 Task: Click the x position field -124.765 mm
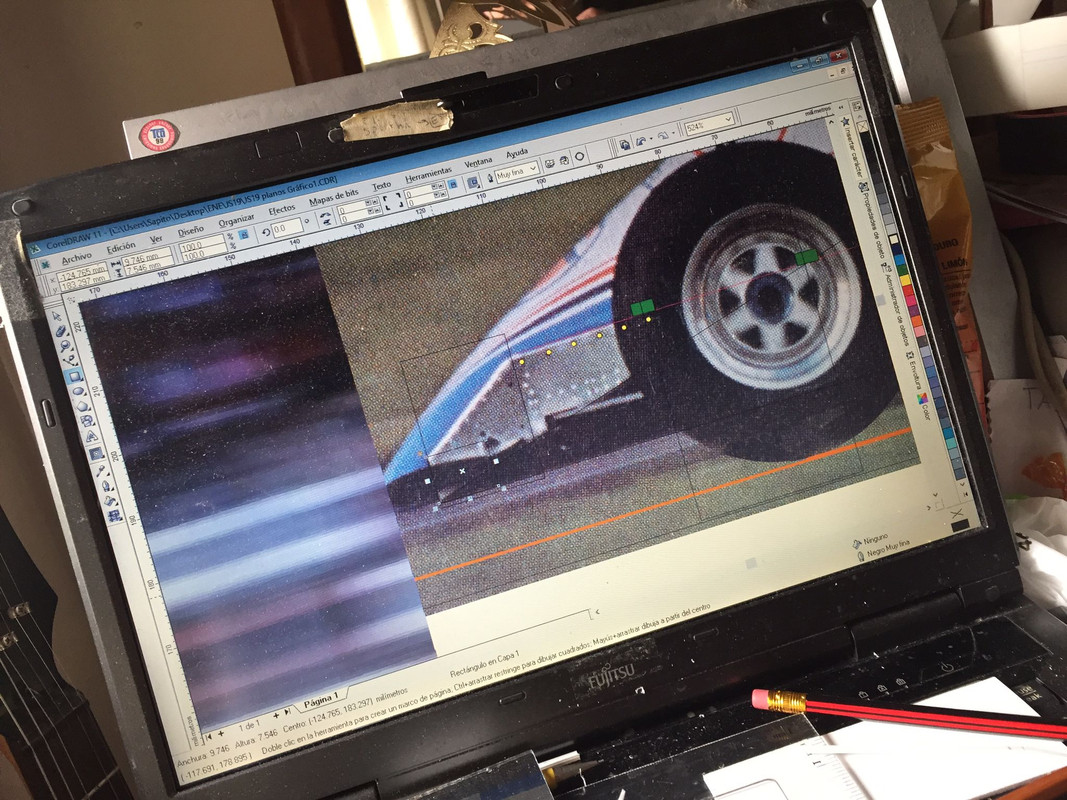82,273
